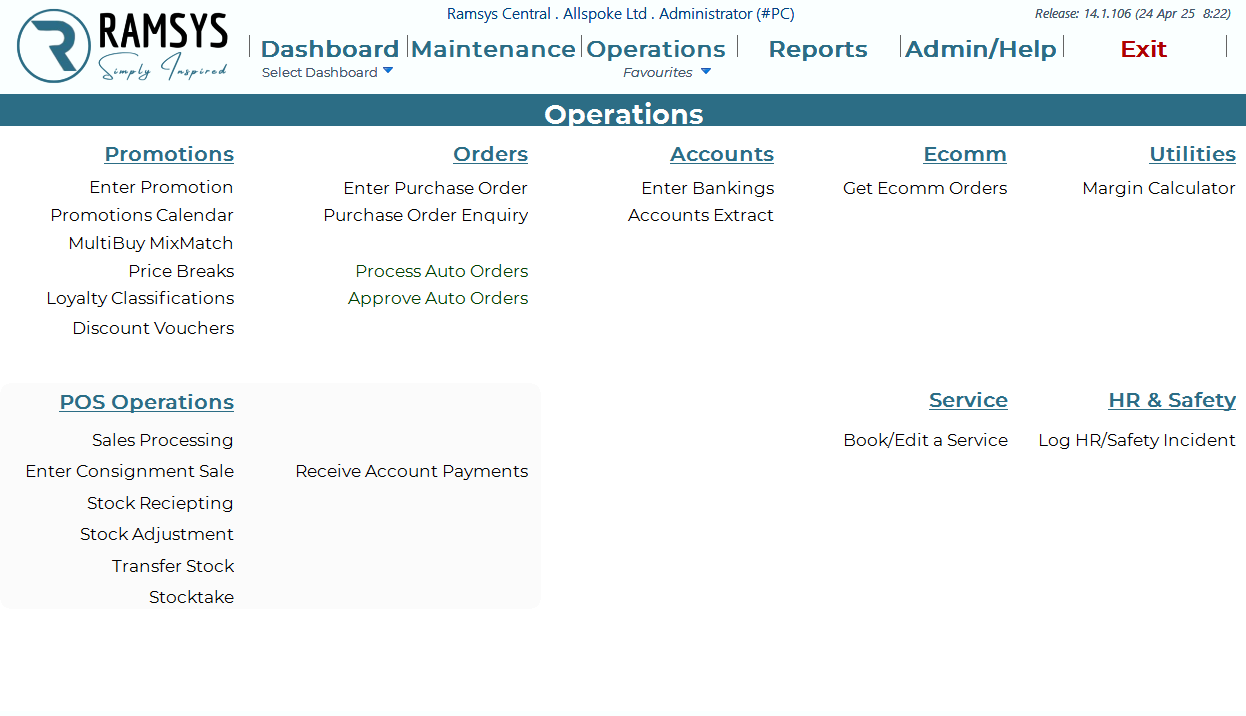Screen dimensions: 1246x716
Task: Open Enter Purchase Order
Action: coord(435,188)
